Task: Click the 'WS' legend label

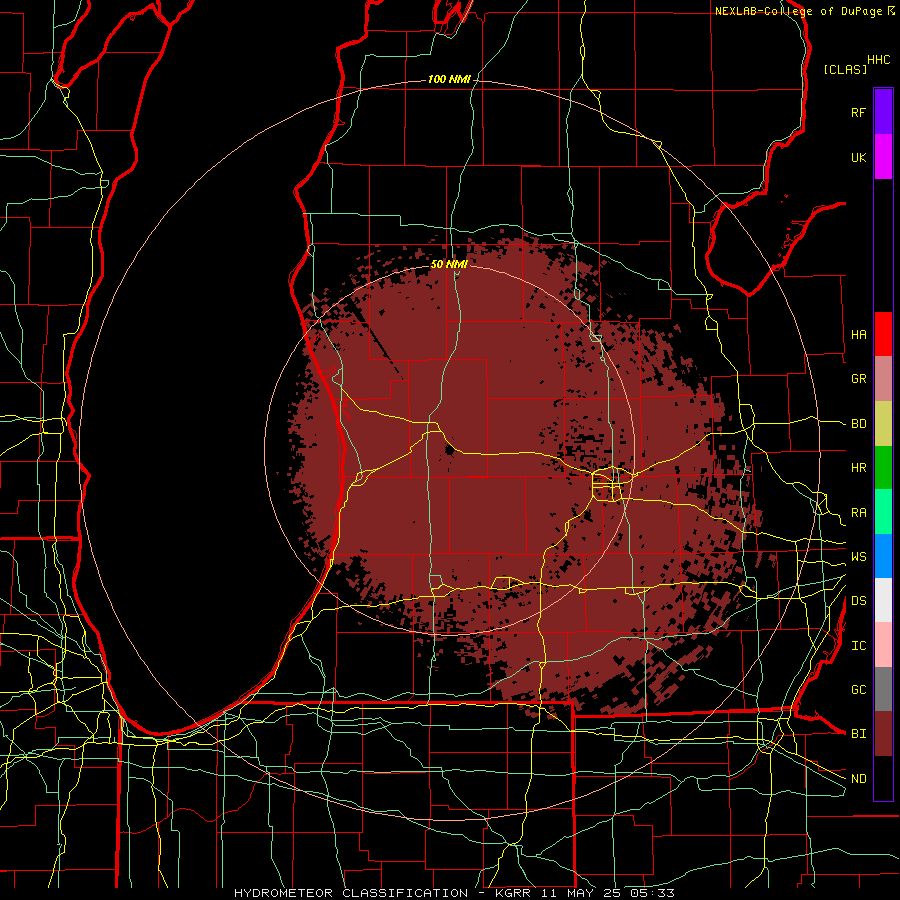Action: pyautogui.click(x=859, y=557)
